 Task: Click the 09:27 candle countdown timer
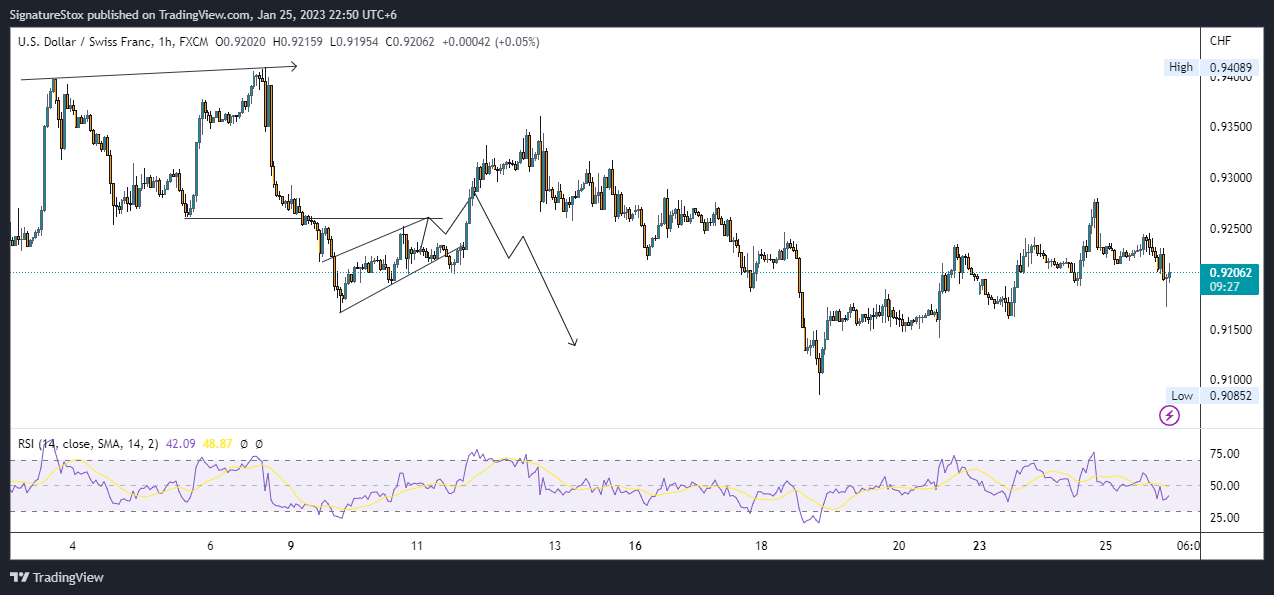pyautogui.click(x=1225, y=285)
